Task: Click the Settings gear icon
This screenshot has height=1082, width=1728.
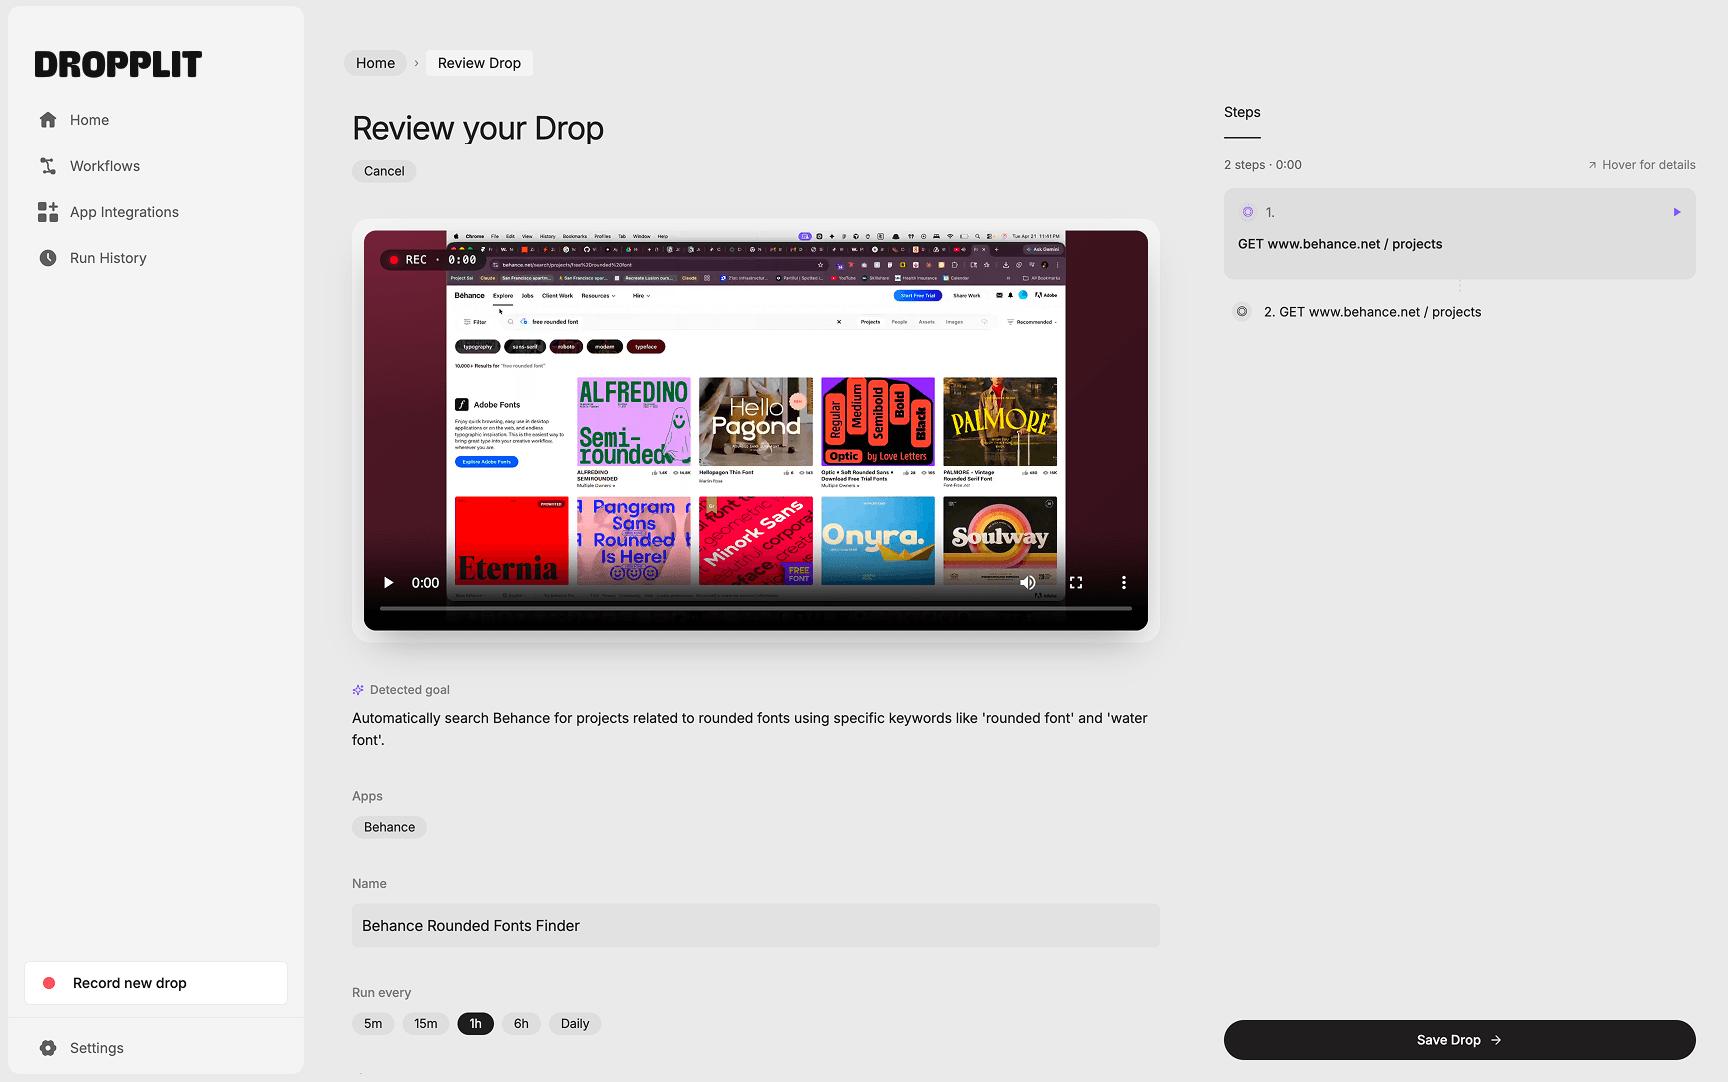Action: pos(48,1047)
